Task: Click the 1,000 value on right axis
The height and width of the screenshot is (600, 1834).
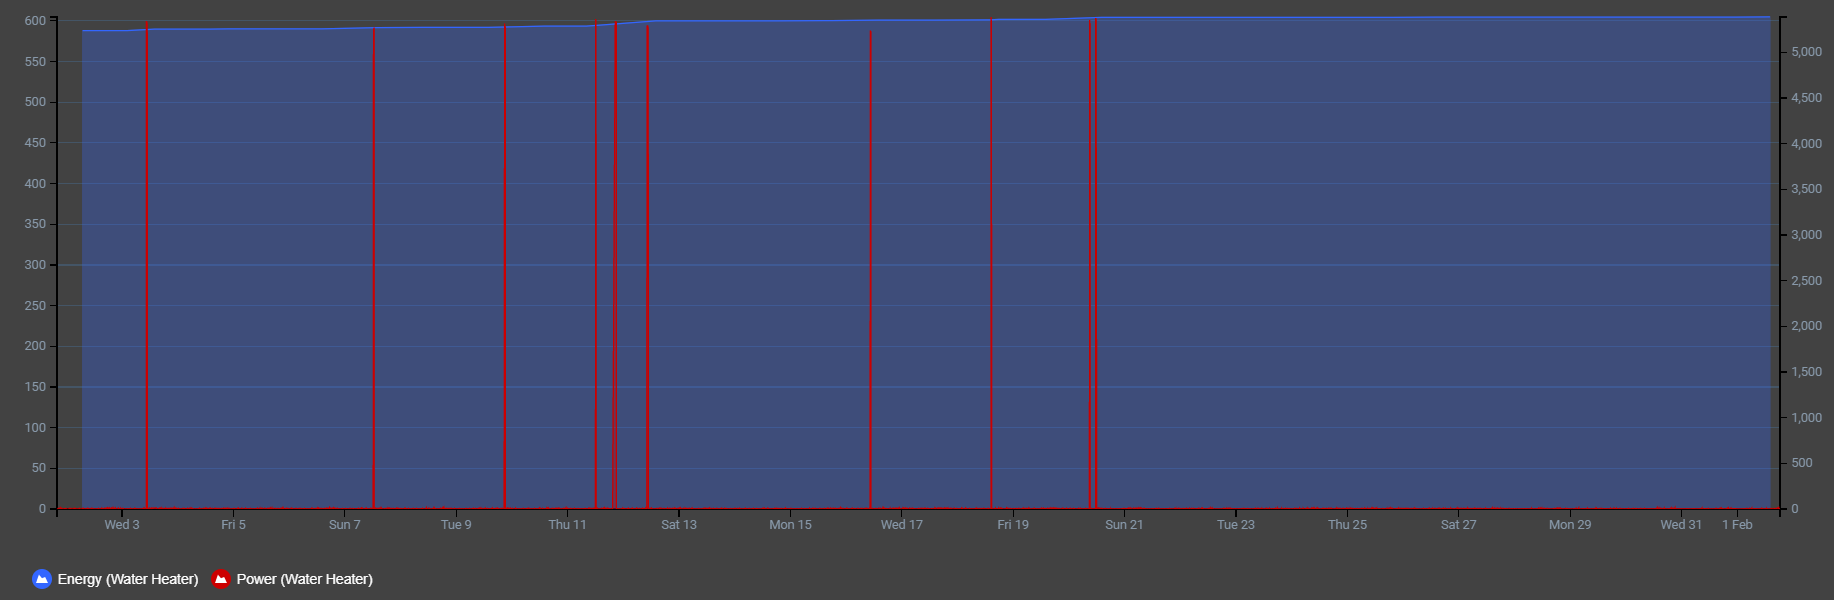Action: click(1806, 418)
